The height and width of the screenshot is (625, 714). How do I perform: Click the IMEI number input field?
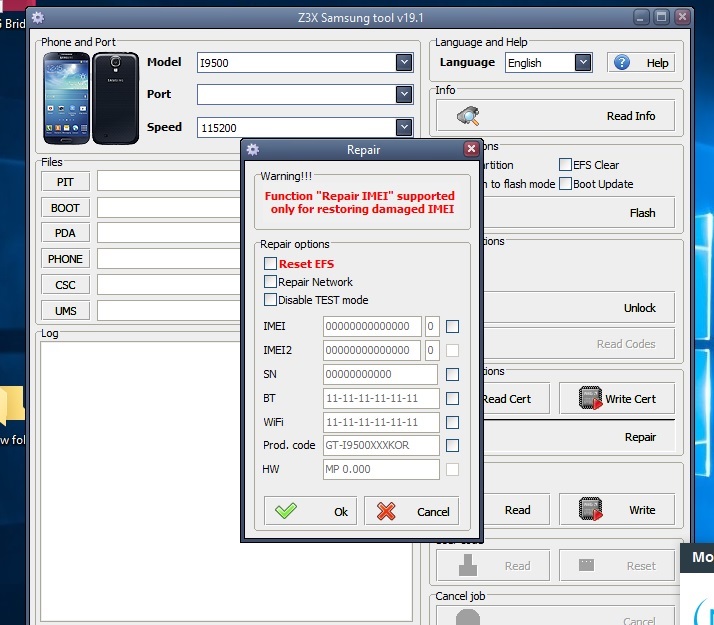point(372,326)
